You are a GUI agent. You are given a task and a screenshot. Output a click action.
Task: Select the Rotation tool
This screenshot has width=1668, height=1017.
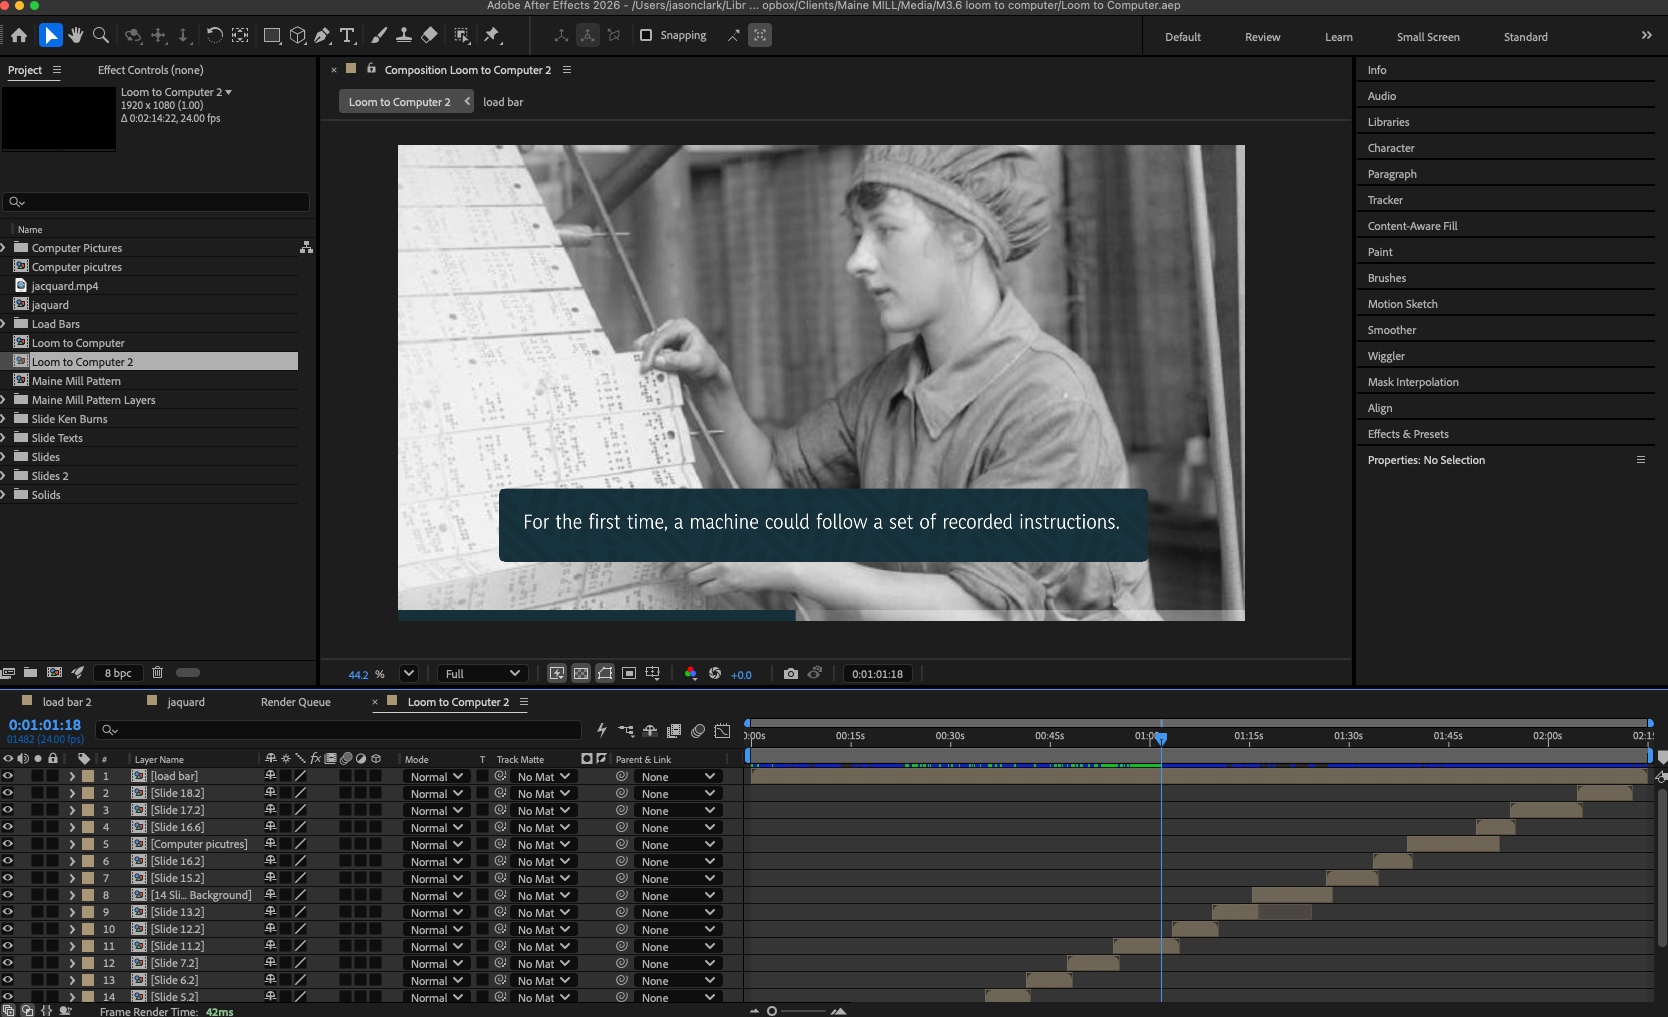point(214,36)
